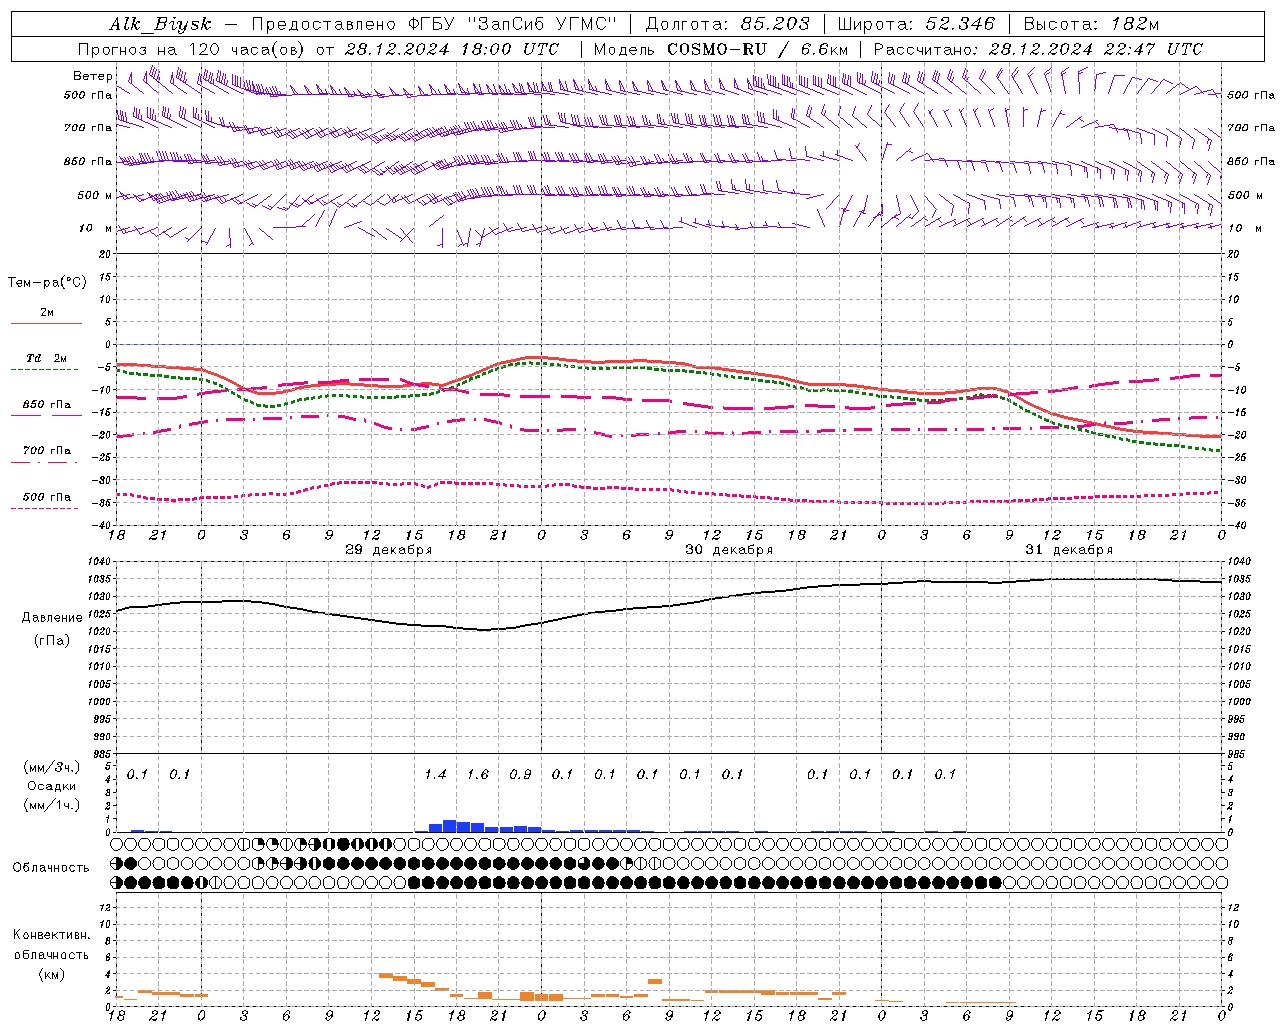Click the left 850 гПа wind level label

tap(88, 161)
